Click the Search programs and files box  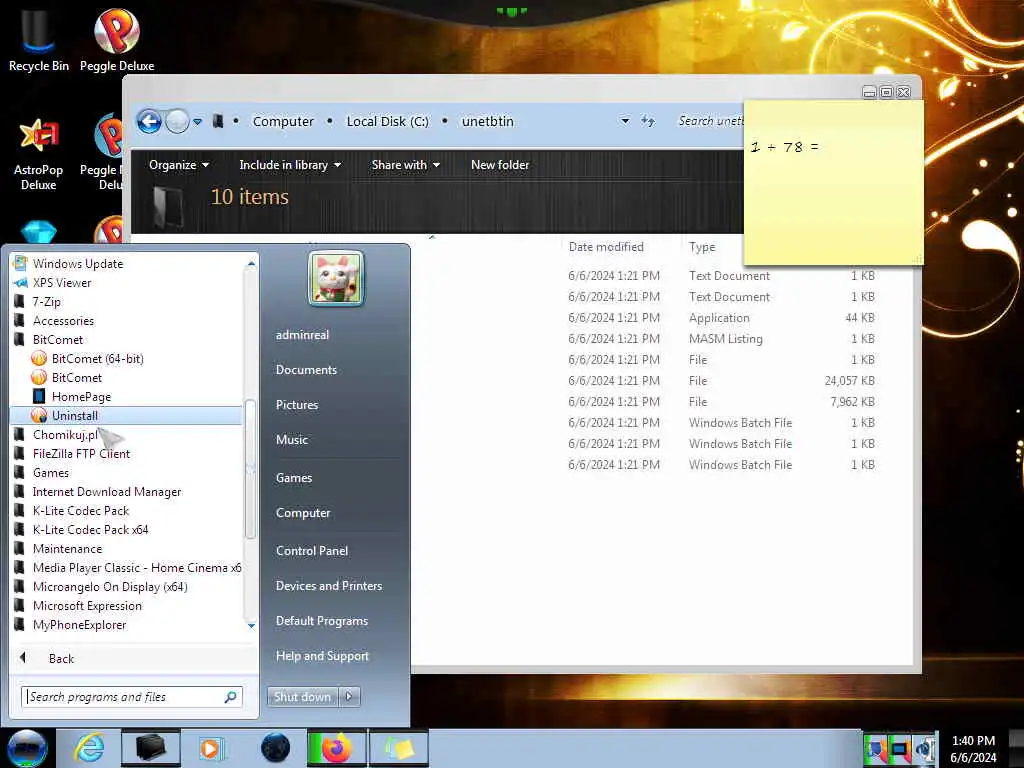point(131,697)
